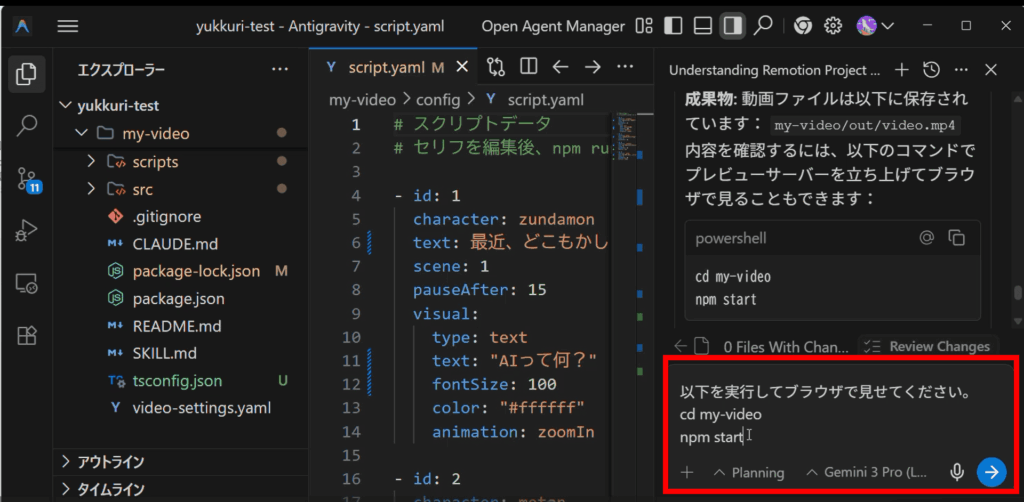
Task: Open README.md in the explorer
Action: click(x=176, y=326)
